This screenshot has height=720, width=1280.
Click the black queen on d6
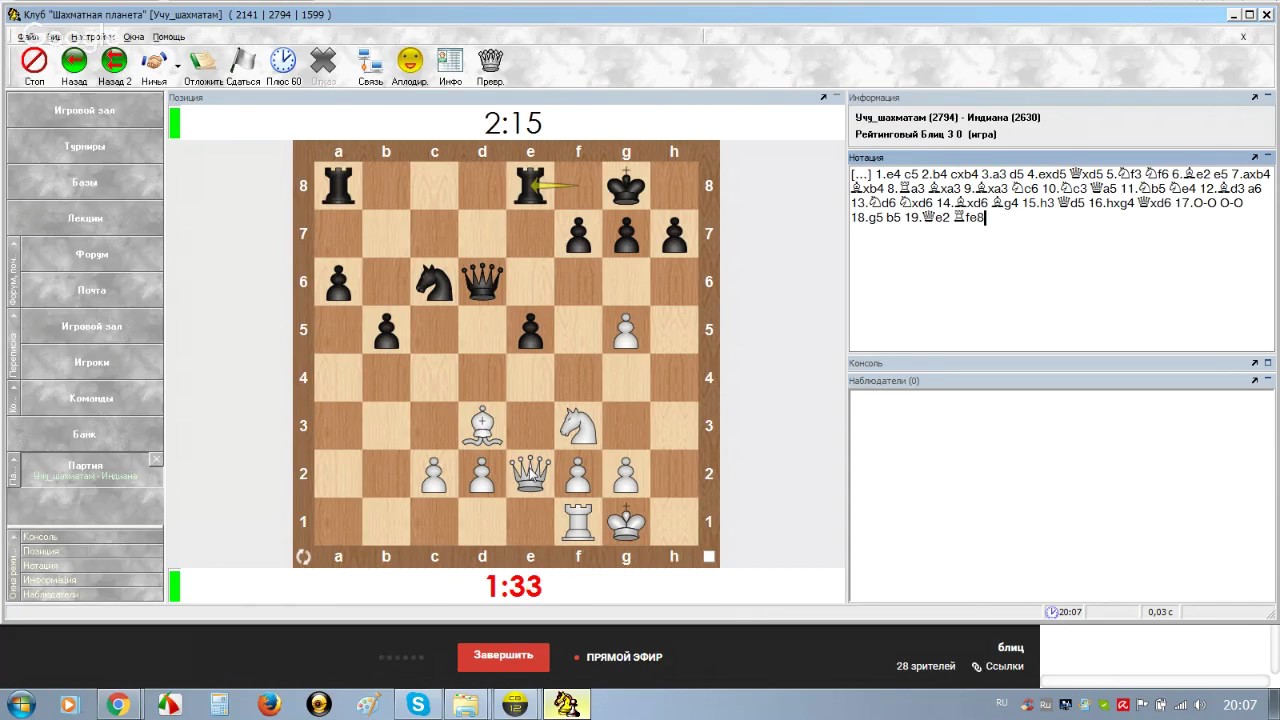[x=482, y=281]
